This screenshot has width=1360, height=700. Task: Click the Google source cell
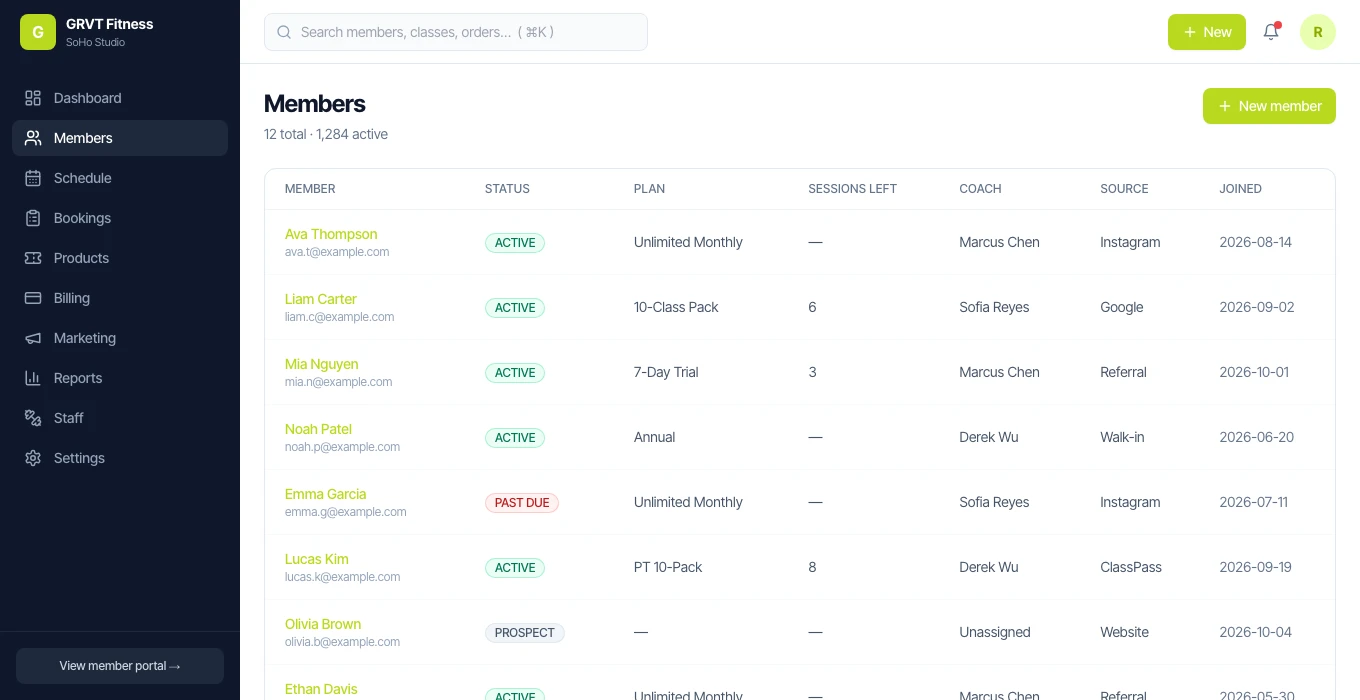1121,307
